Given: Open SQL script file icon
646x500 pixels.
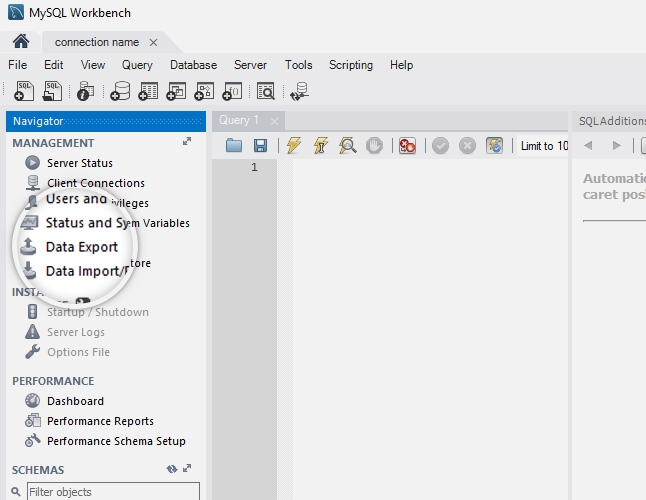Looking at the screenshot, I should click(x=52, y=91).
